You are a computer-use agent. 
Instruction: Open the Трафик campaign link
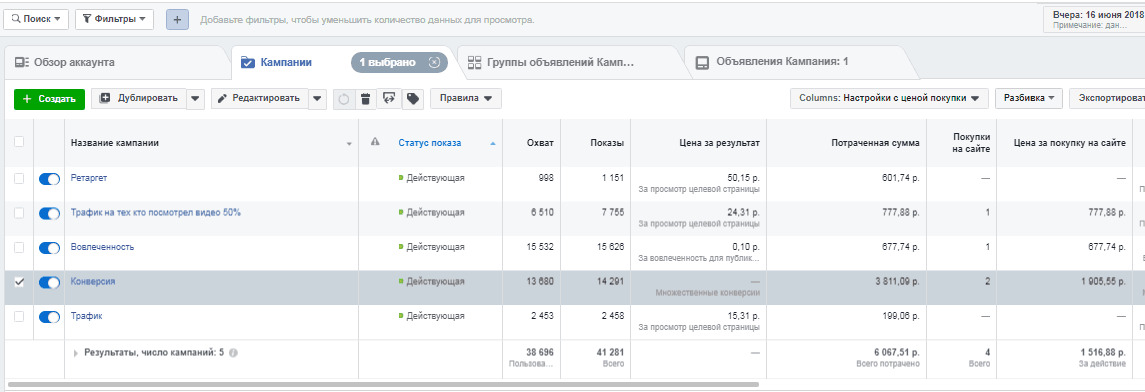(x=86, y=316)
